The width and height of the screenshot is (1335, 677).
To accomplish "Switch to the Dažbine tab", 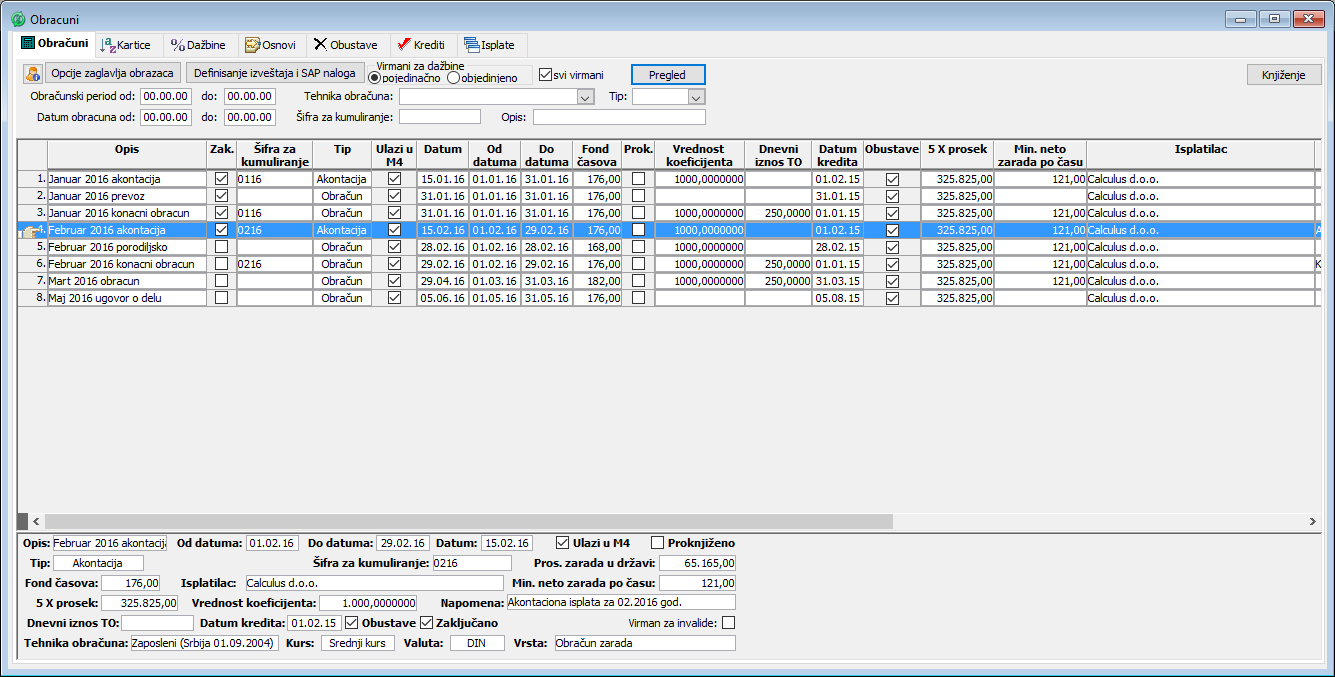I will click(x=198, y=45).
